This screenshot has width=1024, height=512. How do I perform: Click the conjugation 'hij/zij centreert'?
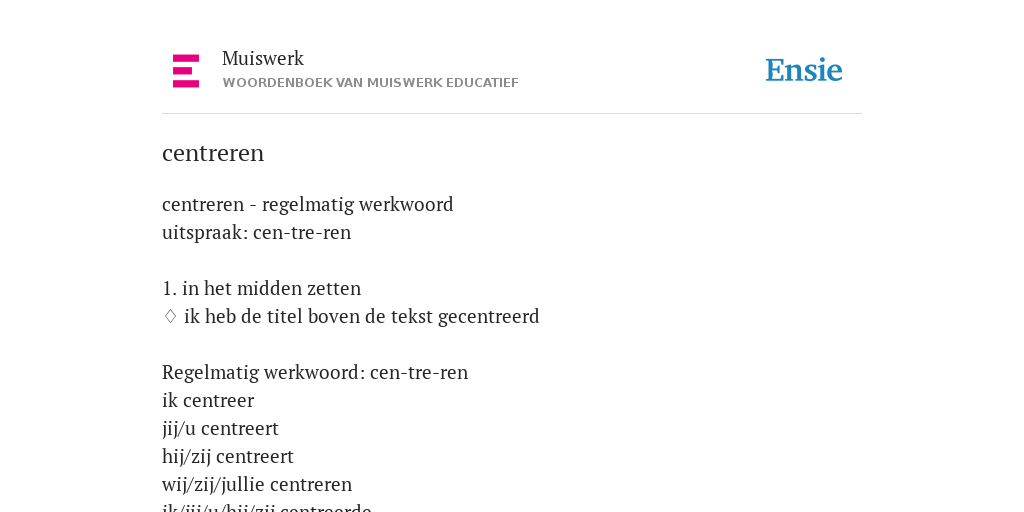tap(228, 456)
